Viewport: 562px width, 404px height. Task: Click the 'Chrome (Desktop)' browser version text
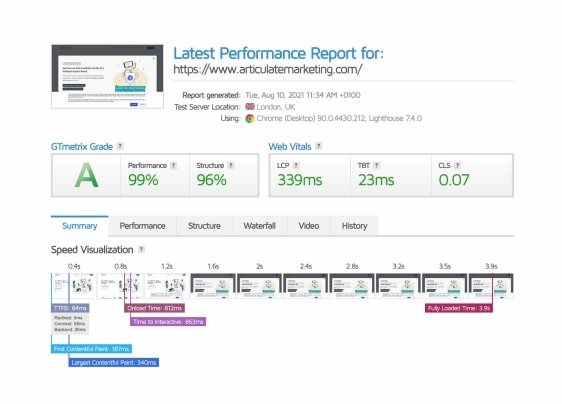286,118
